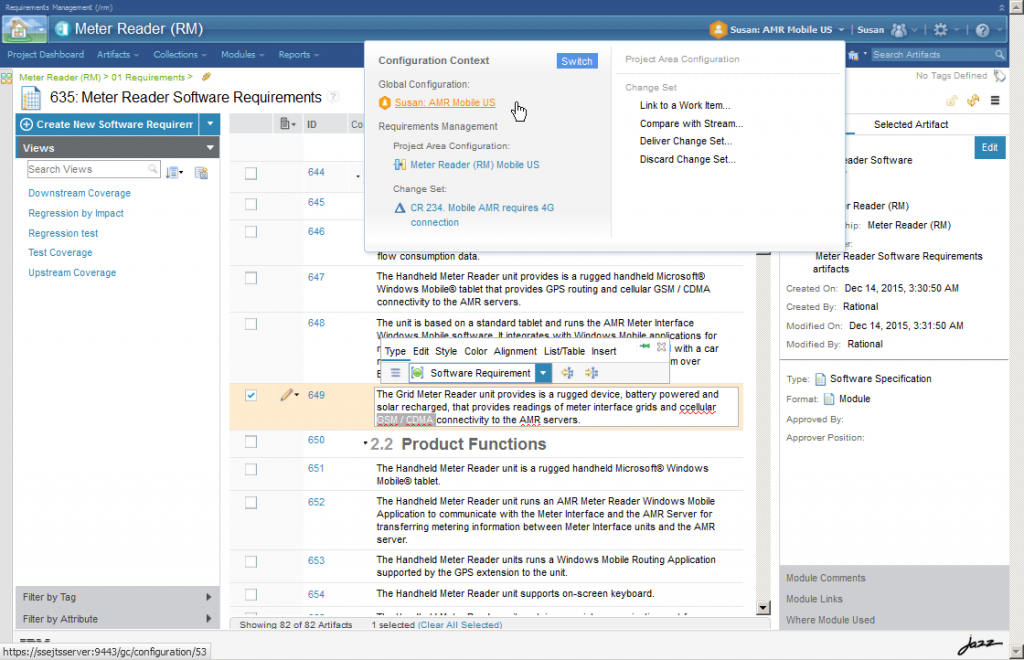Click the help icon next to module title
The image size is (1024, 660).
coord(333,97)
